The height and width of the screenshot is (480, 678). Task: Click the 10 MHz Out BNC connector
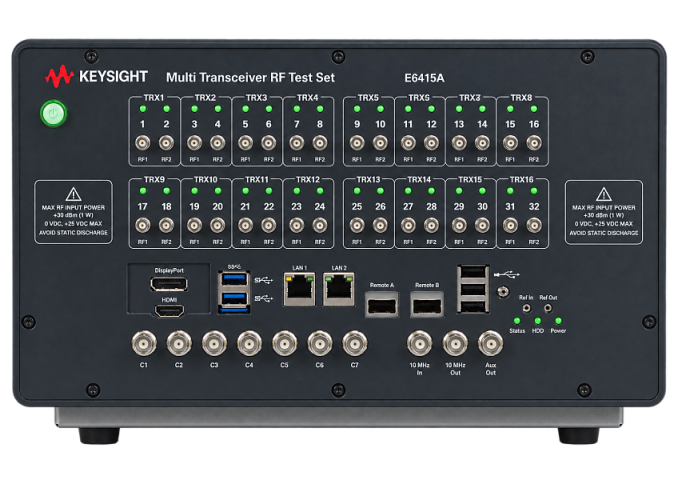point(455,344)
